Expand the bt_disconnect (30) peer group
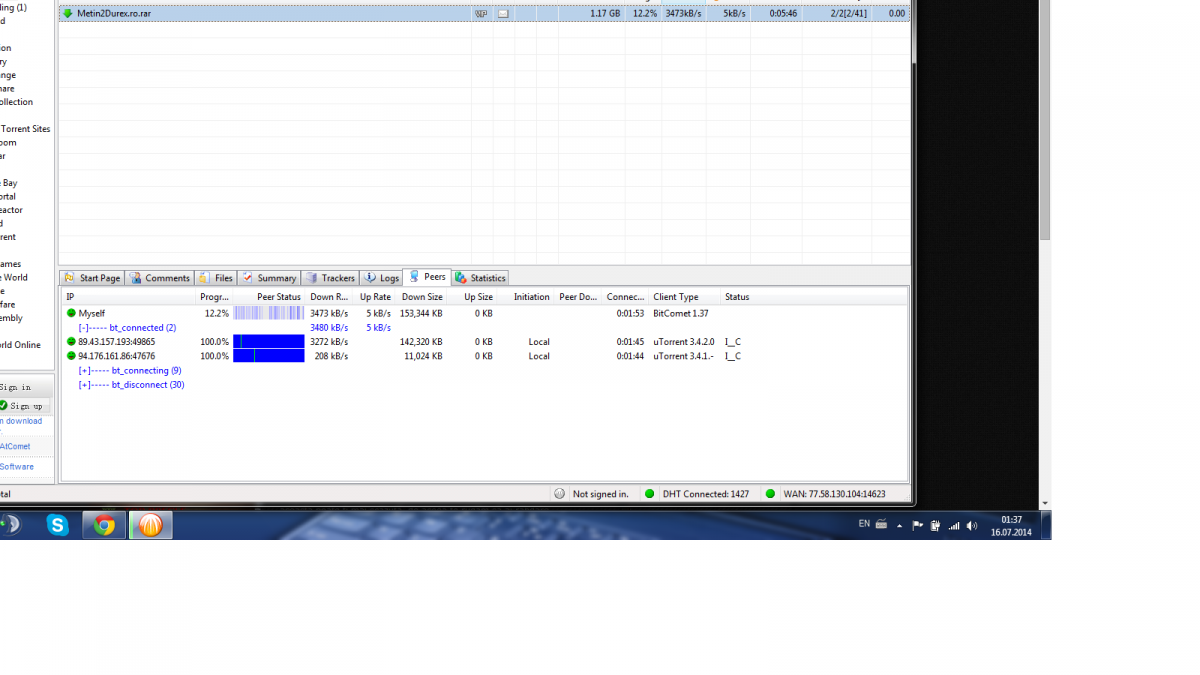The image size is (1200, 675). point(84,385)
